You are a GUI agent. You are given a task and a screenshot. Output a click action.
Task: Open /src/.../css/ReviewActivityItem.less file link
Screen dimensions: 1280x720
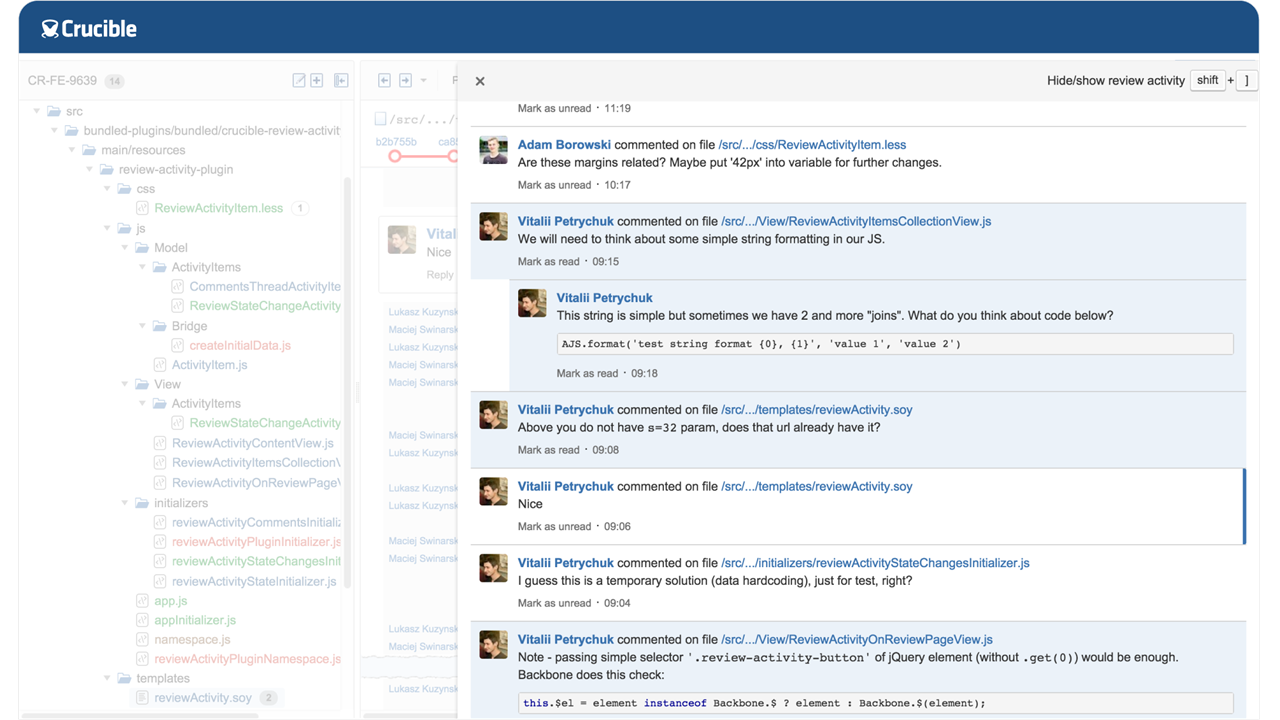click(812, 145)
